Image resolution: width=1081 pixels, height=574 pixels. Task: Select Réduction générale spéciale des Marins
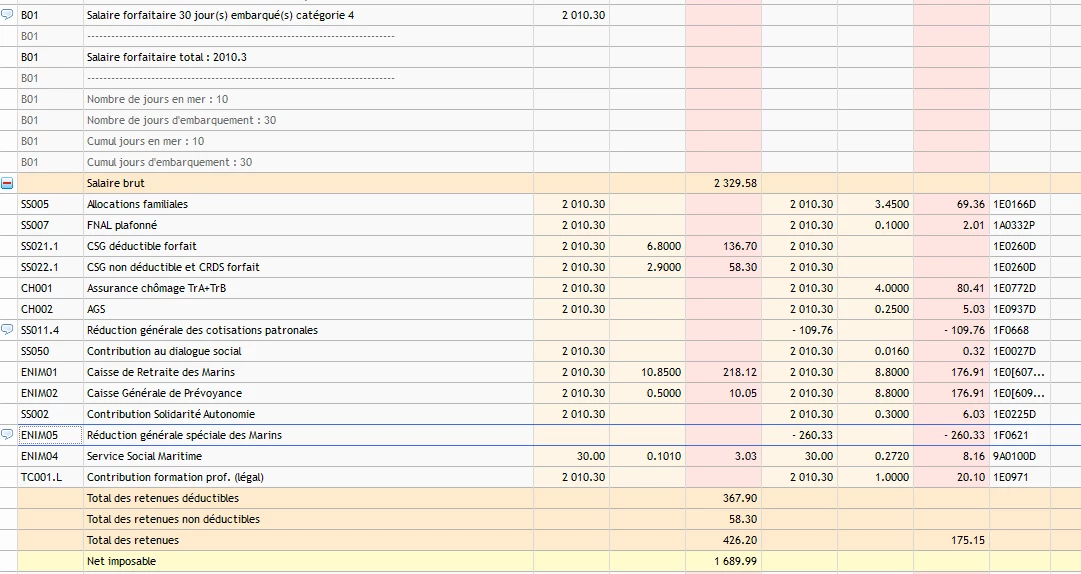184,435
